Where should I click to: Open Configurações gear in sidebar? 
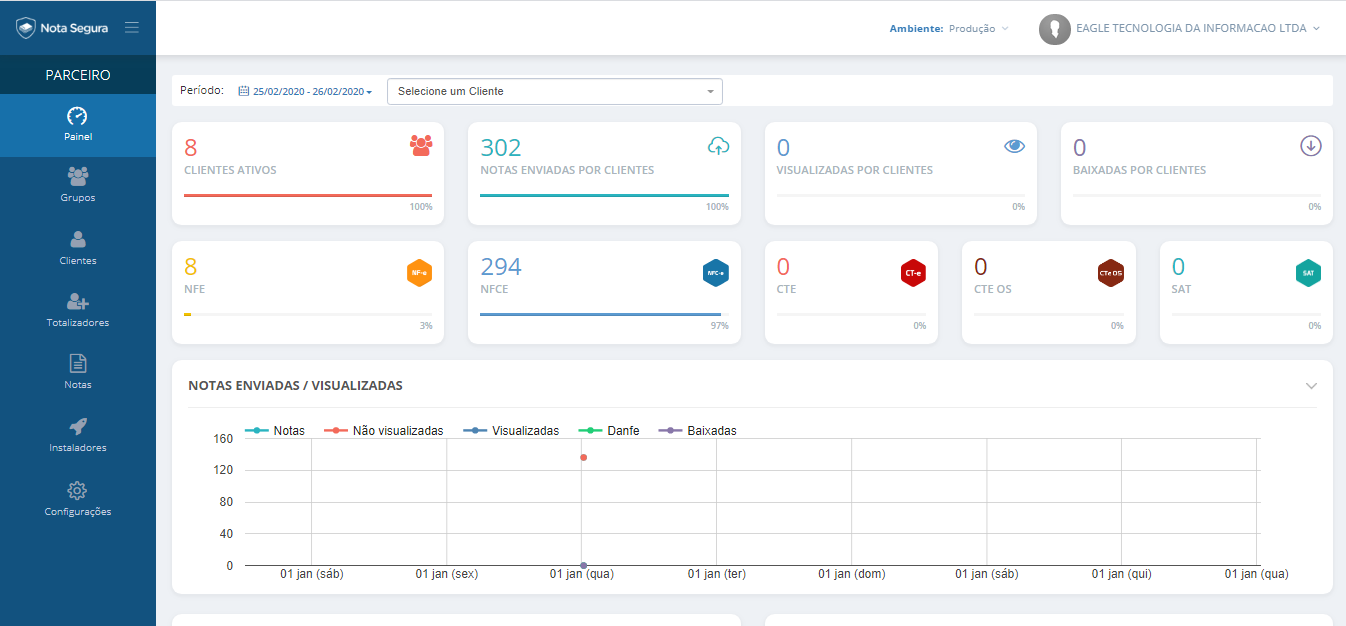[78, 498]
